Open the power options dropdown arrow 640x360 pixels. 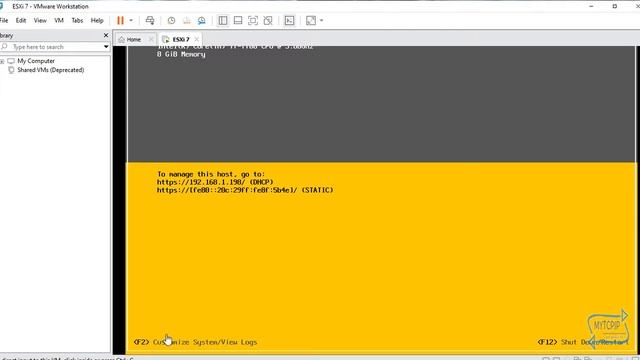[131, 20]
